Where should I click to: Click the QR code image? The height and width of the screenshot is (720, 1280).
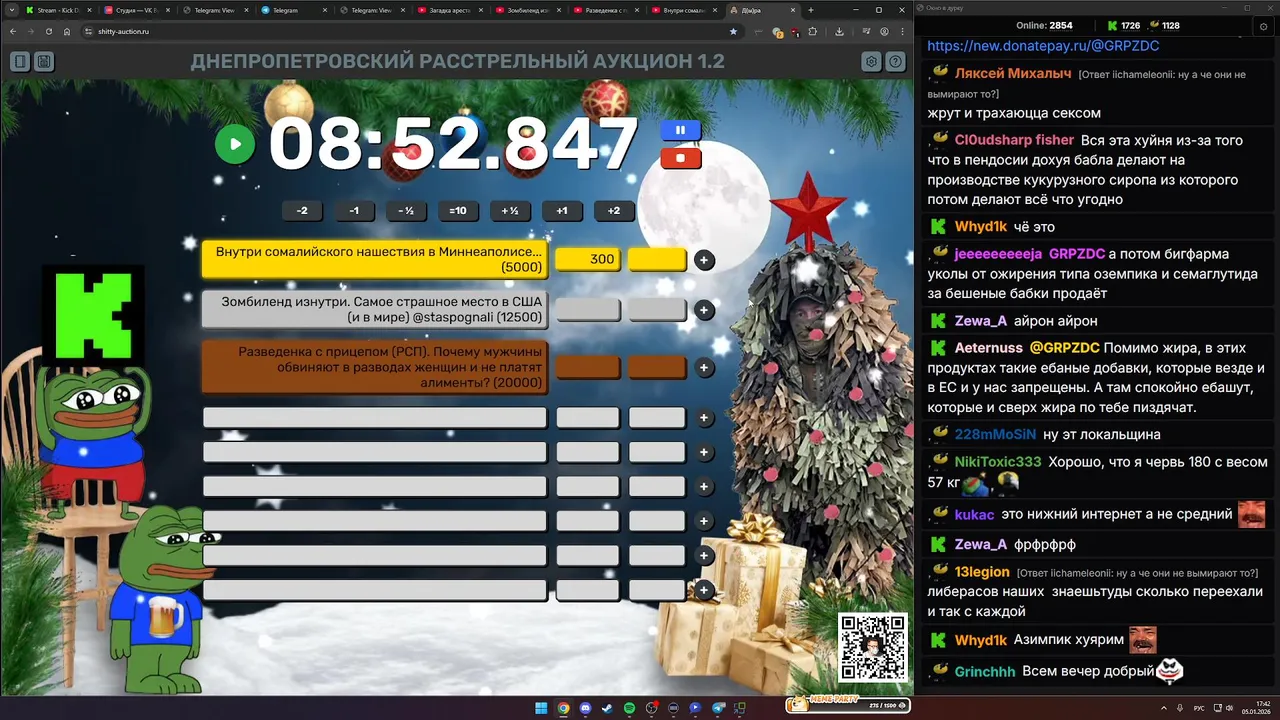[x=873, y=647]
